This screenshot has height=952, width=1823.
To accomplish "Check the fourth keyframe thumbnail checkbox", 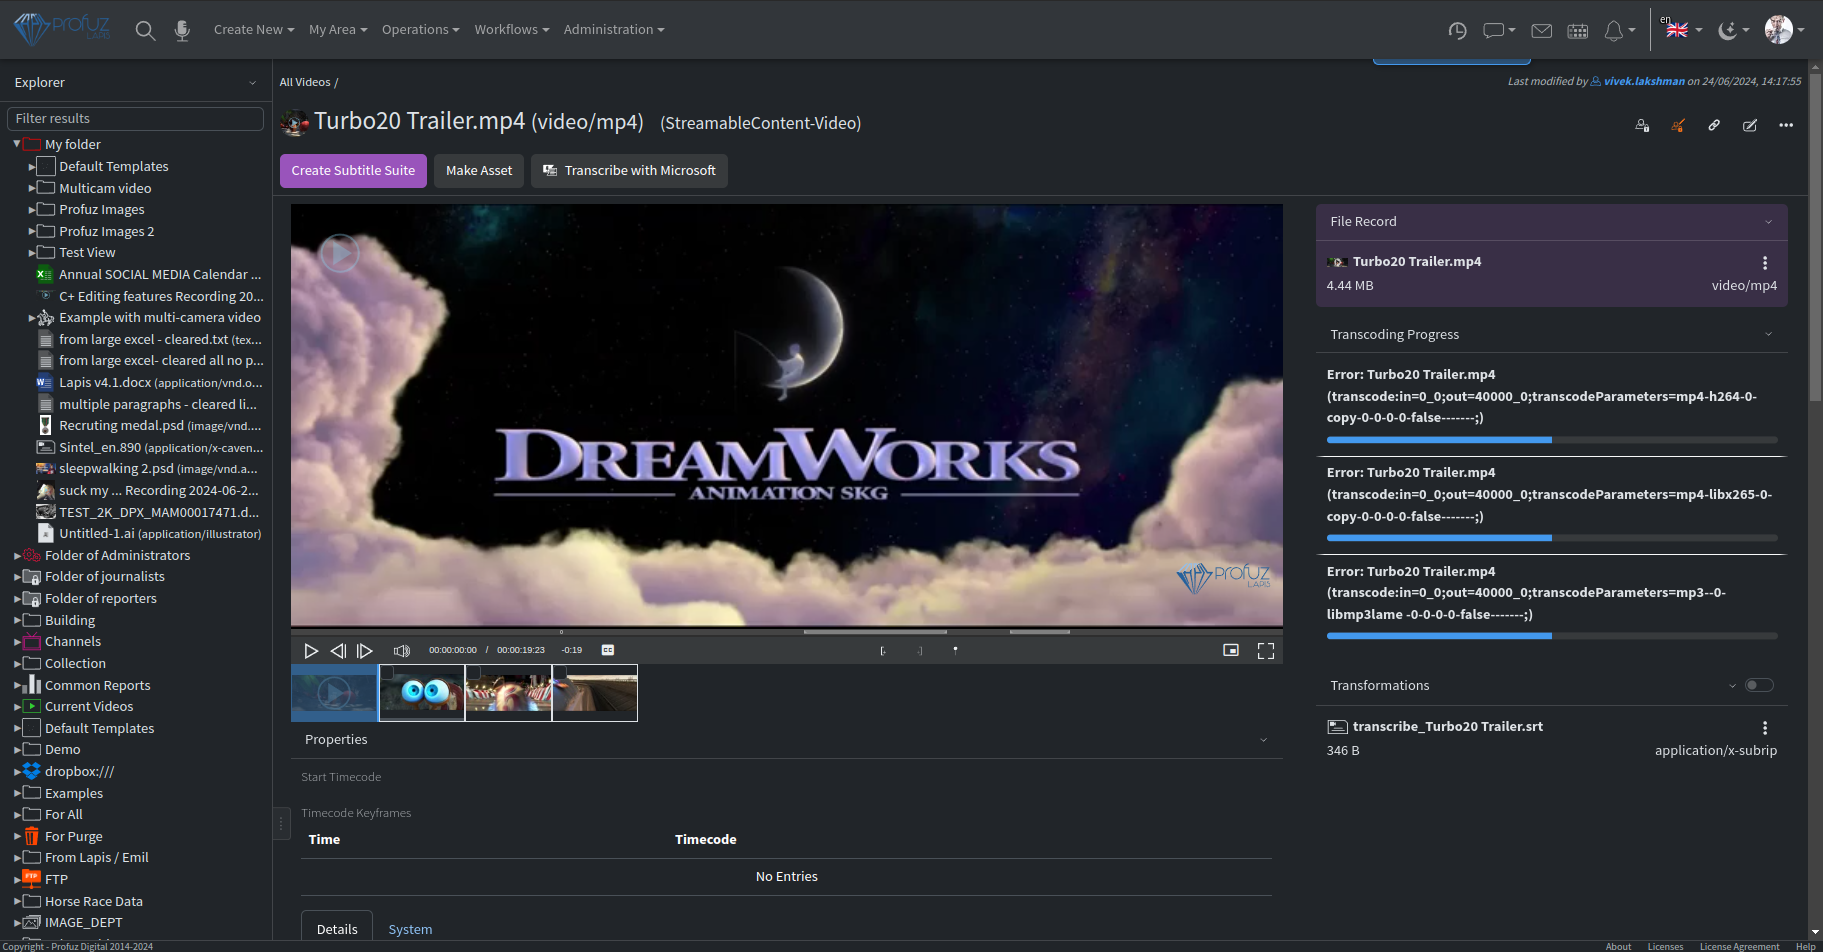I will pos(560,672).
